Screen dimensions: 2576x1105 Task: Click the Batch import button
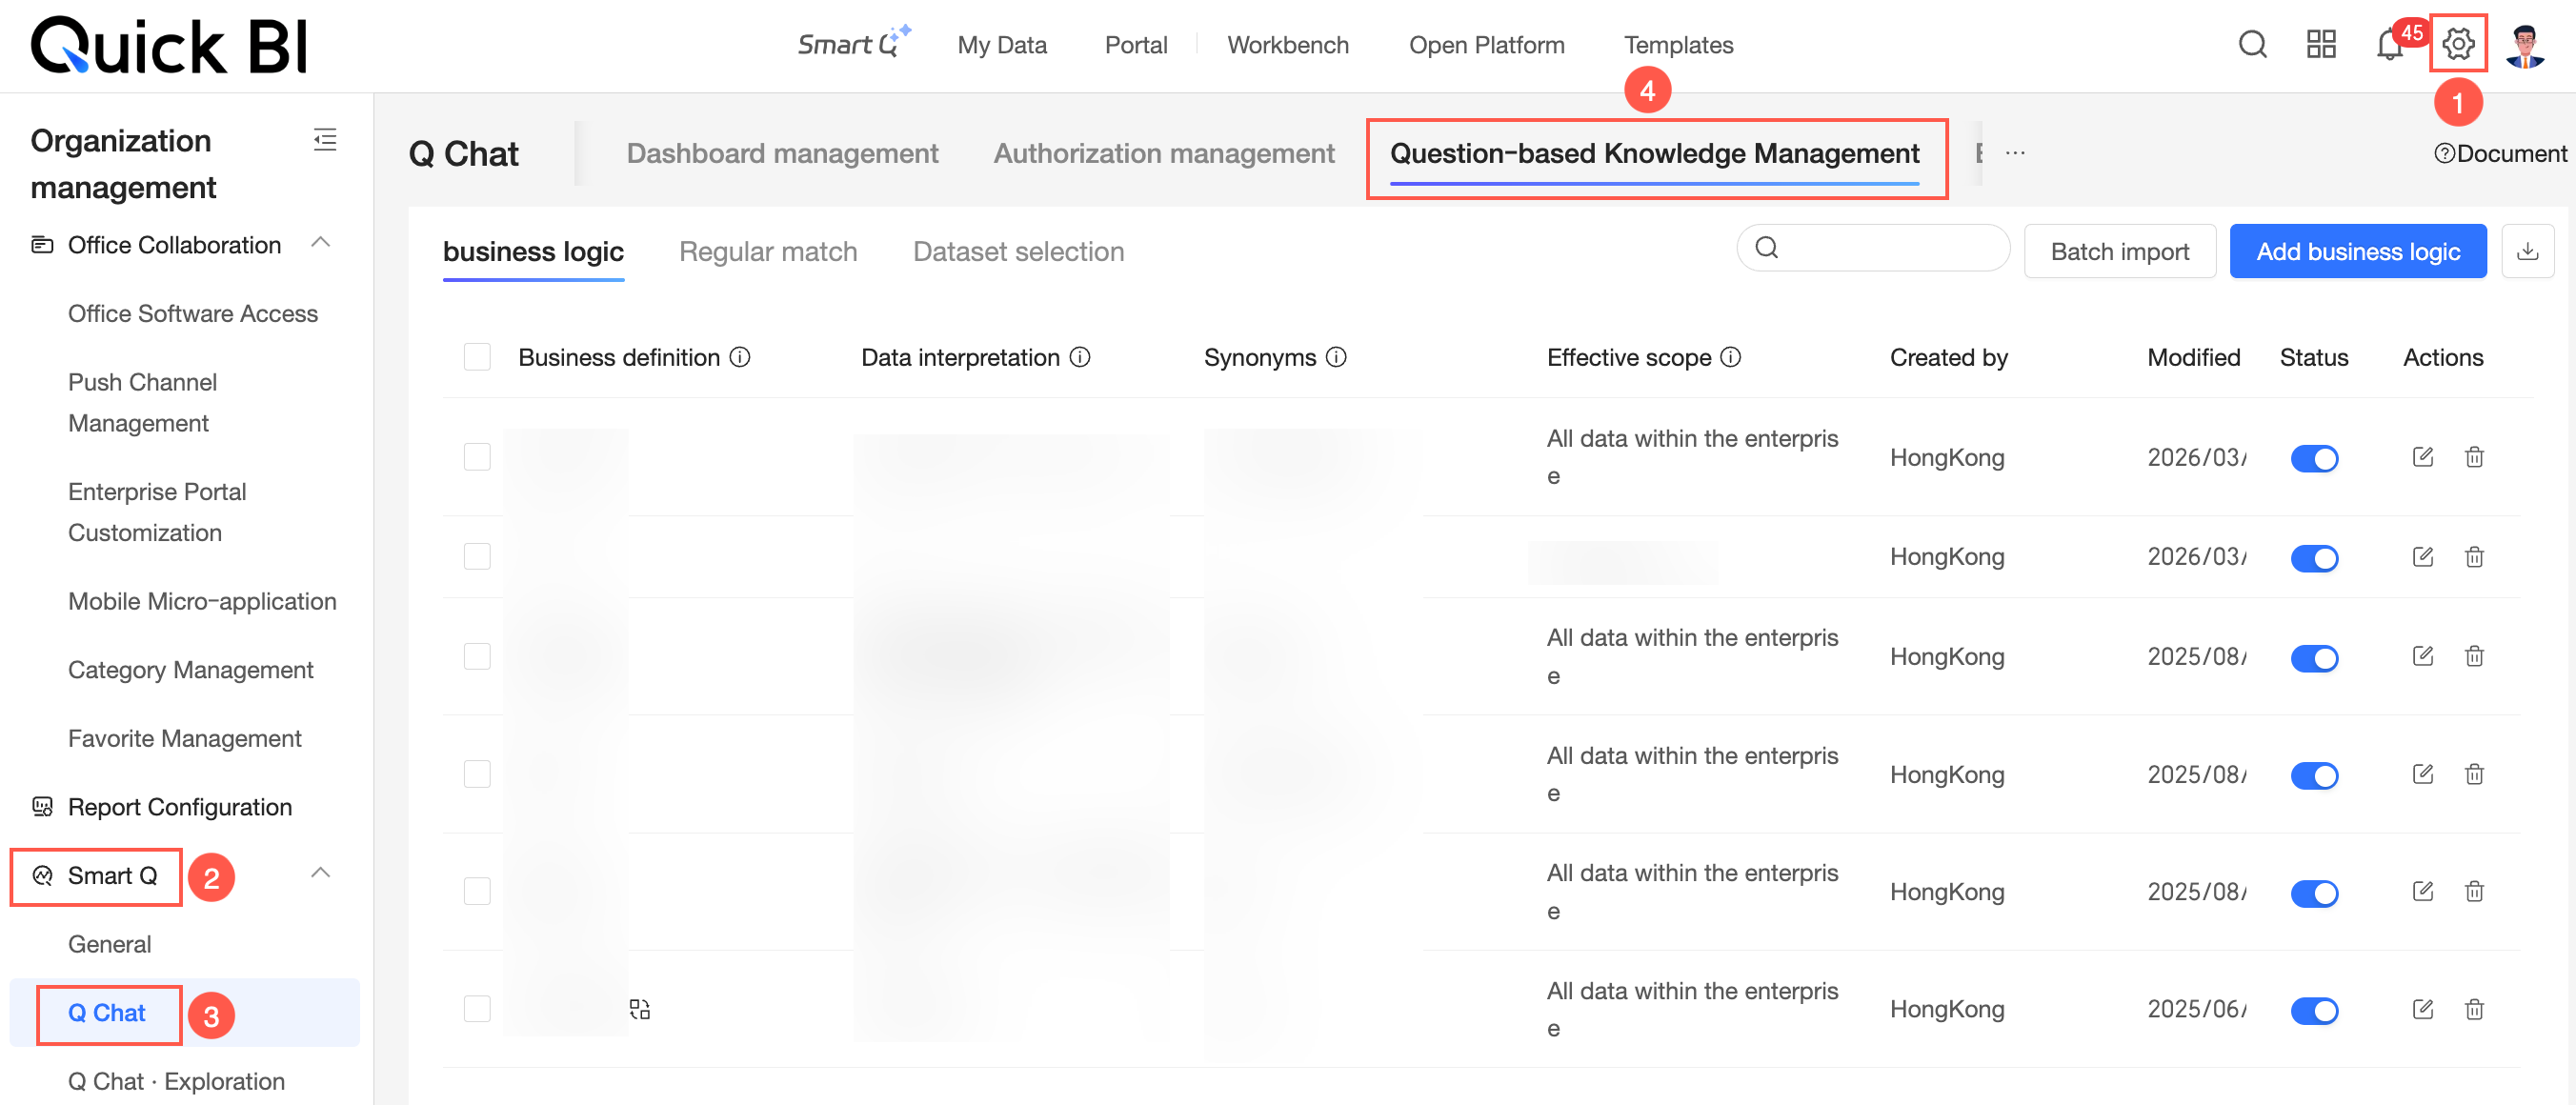click(x=2120, y=251)
